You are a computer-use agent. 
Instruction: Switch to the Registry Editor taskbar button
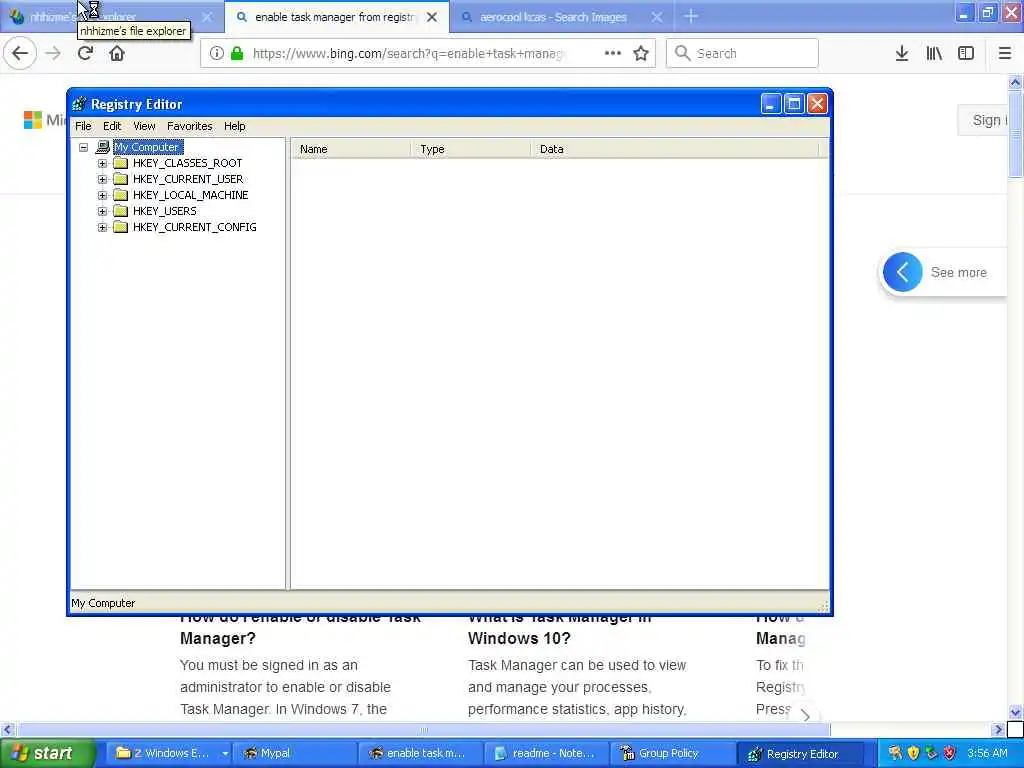coord(799,754)
